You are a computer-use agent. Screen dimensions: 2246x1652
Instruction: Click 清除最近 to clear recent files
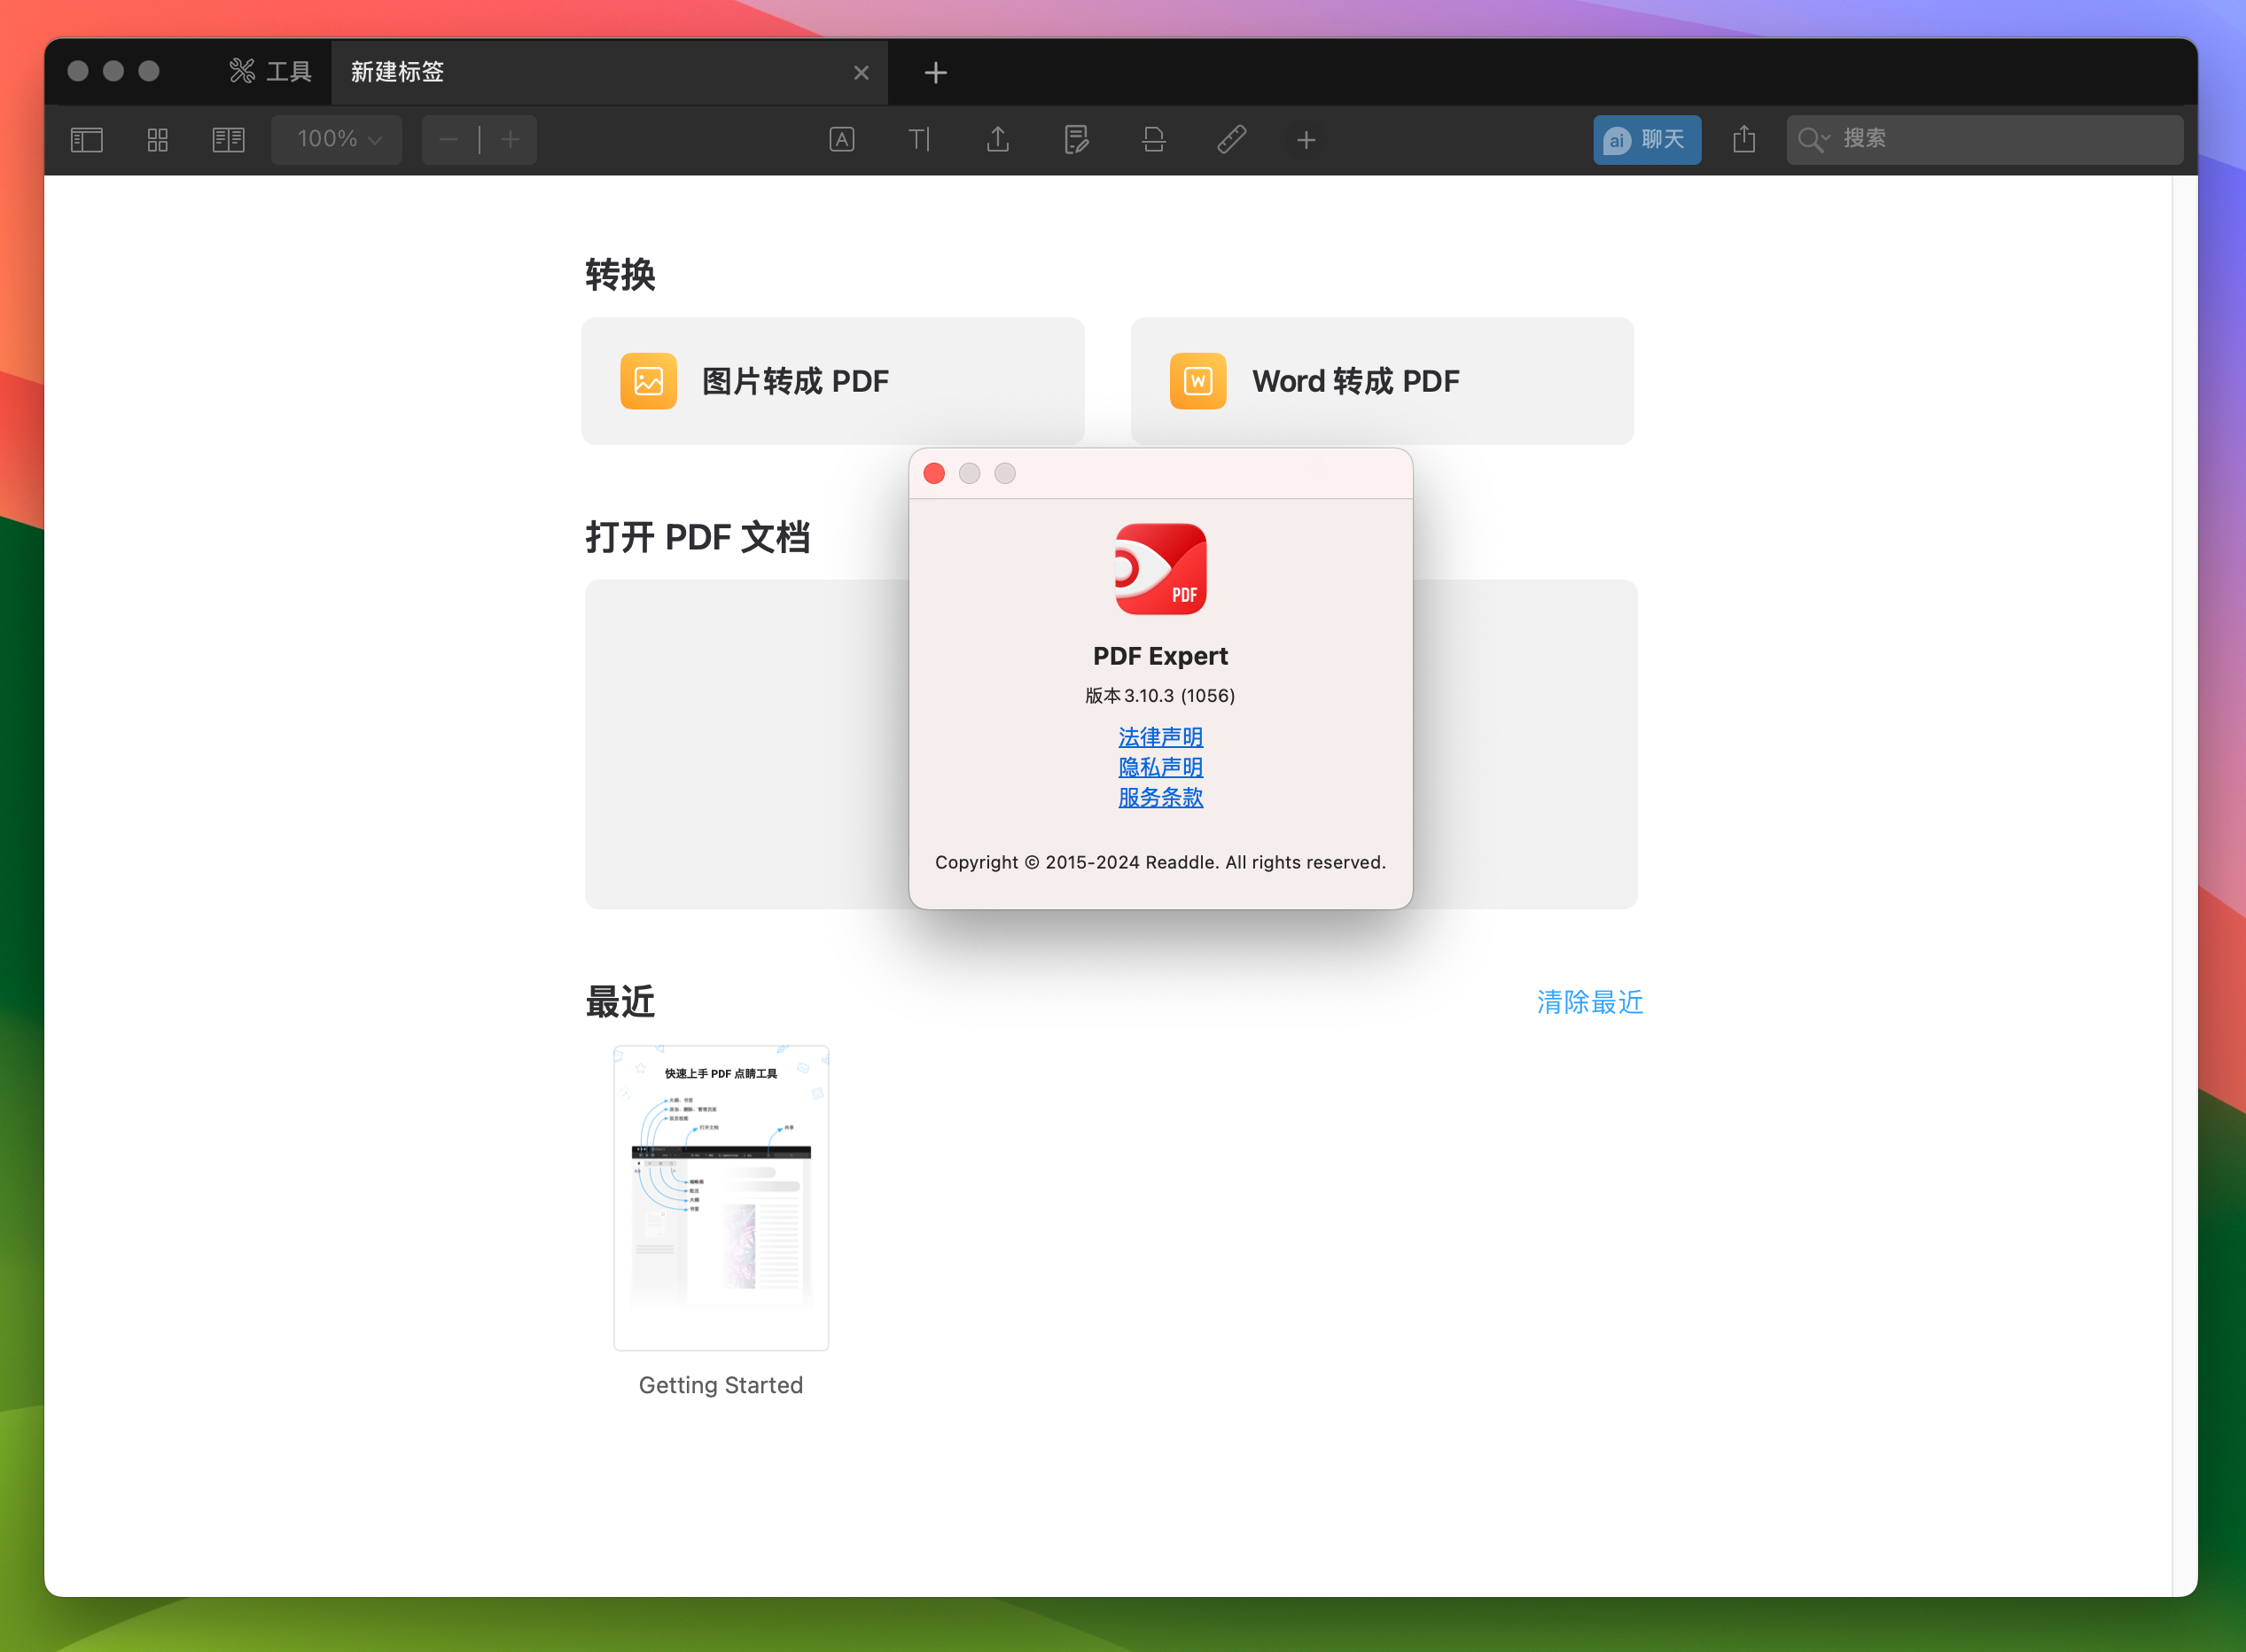pyautogui.click(x=1587, y=1001)
